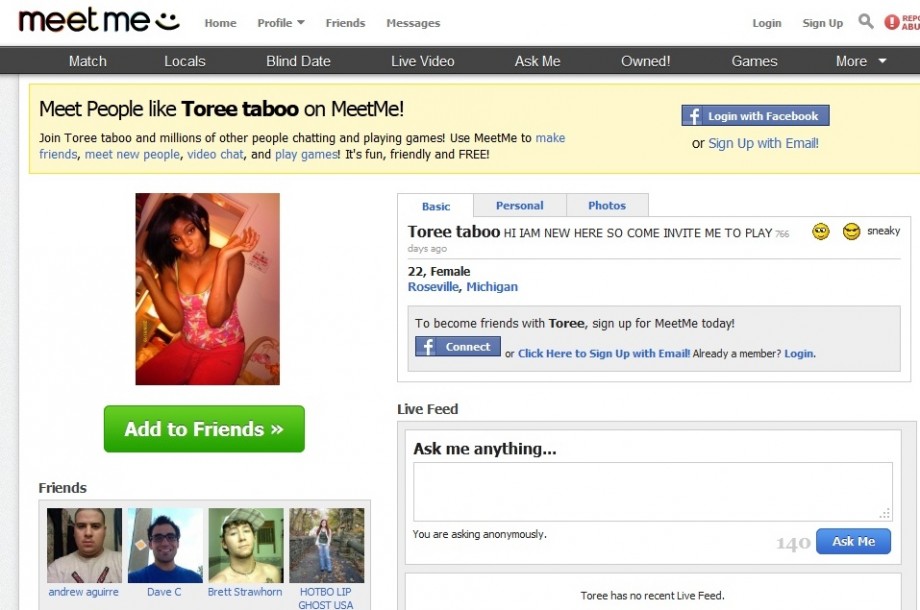Open Dave C's friend thumbnail
920x610 pixels.
(165, 545)
